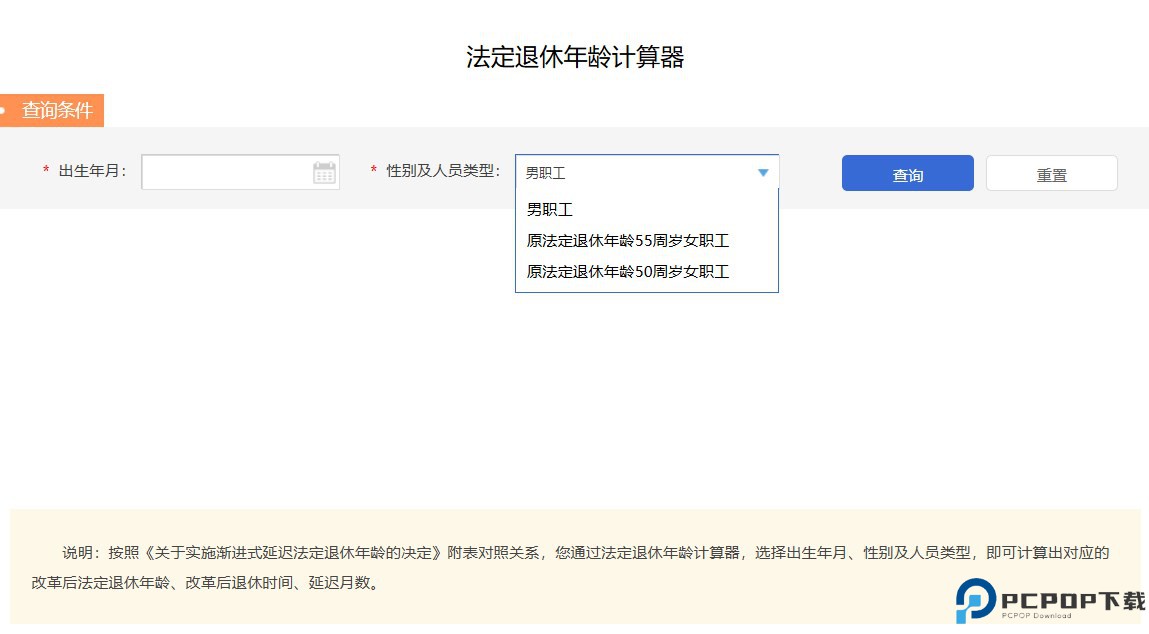Click the page title 法定退休年龄计算器
This screenshot has height=634, width=1149.
(x=574, y=57)
